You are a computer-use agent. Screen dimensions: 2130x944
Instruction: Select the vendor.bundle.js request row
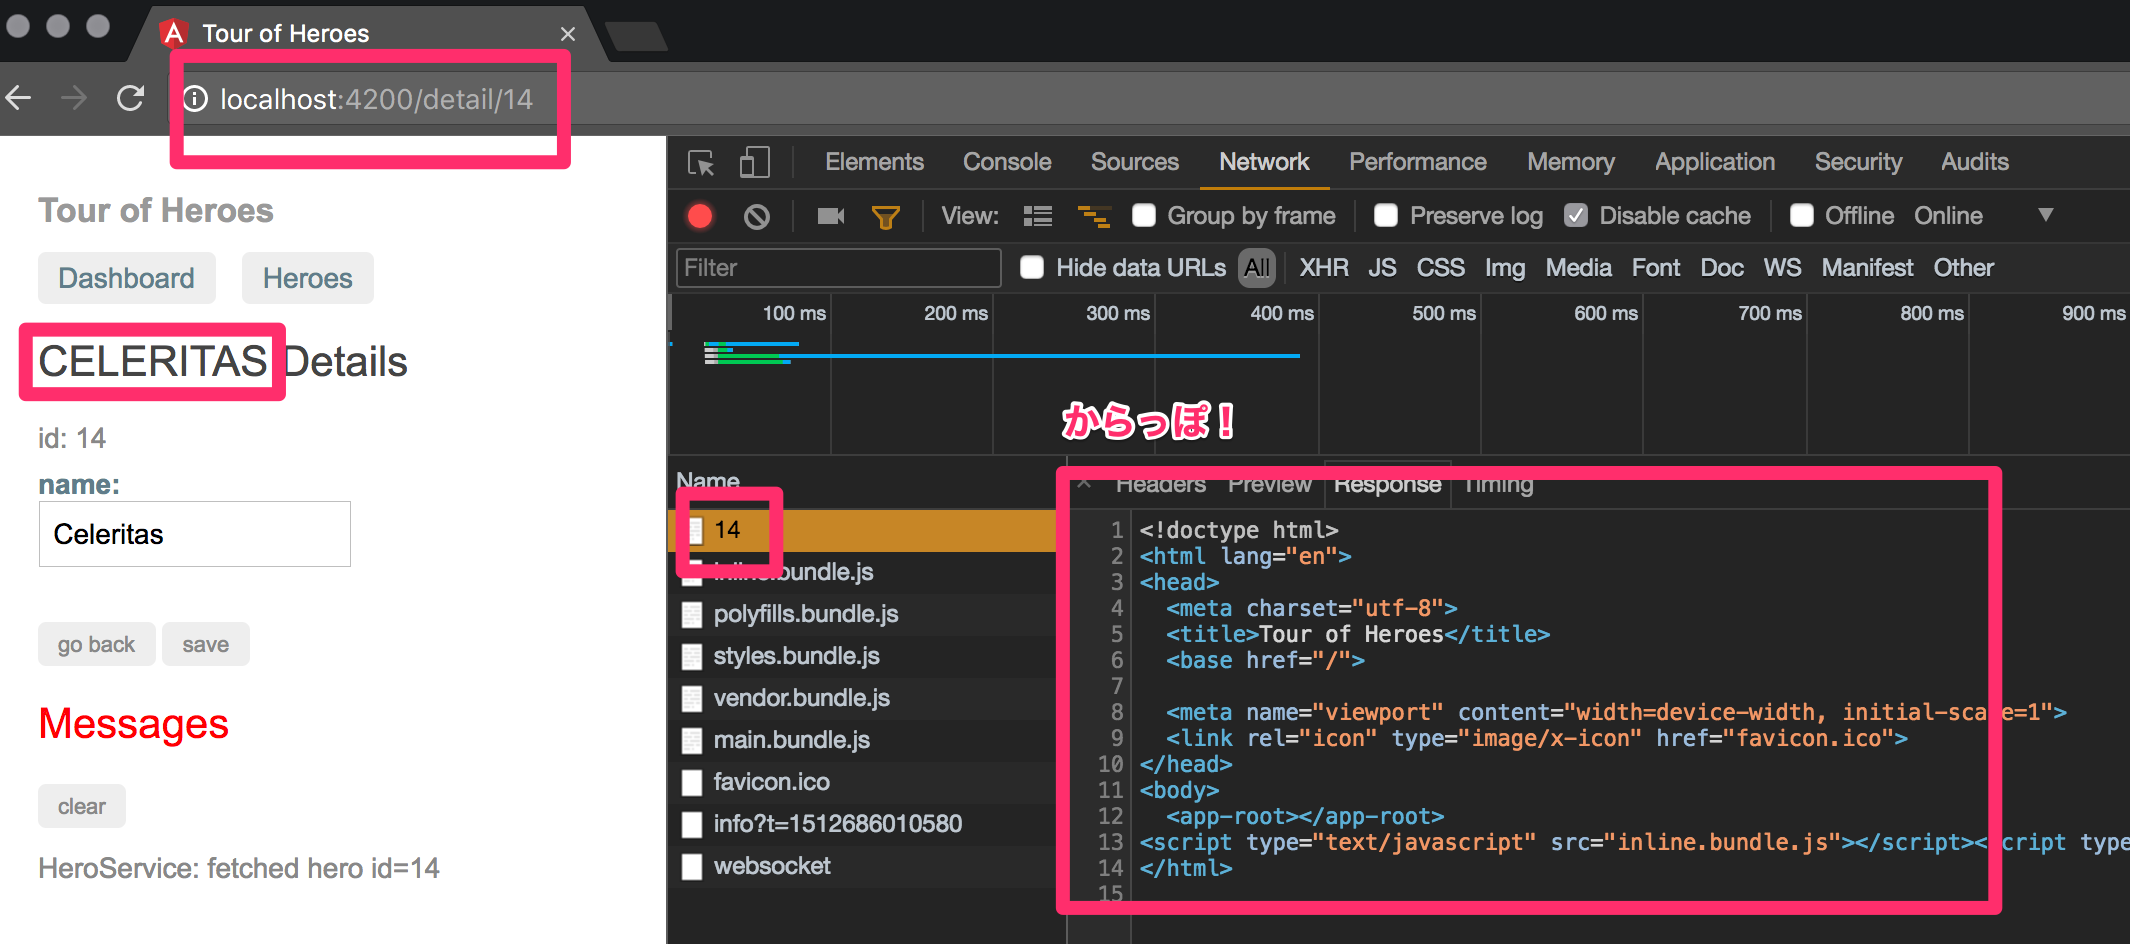[x=862, y=698]
